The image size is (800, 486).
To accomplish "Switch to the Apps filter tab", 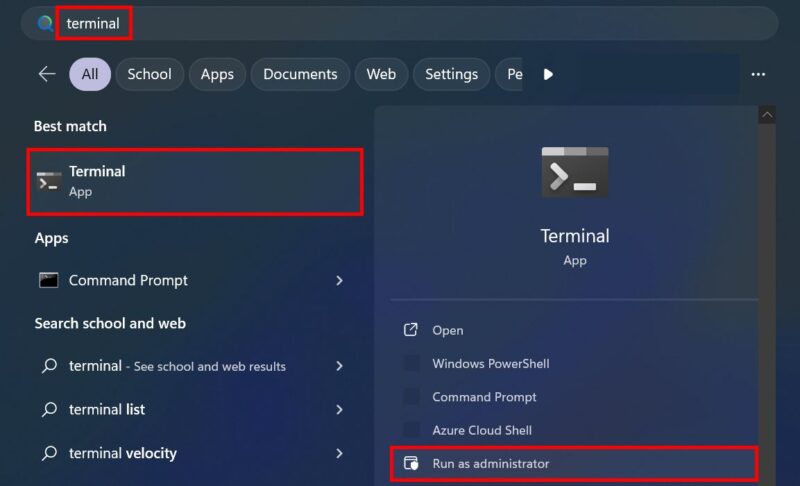I will click(x=217, y=74).
